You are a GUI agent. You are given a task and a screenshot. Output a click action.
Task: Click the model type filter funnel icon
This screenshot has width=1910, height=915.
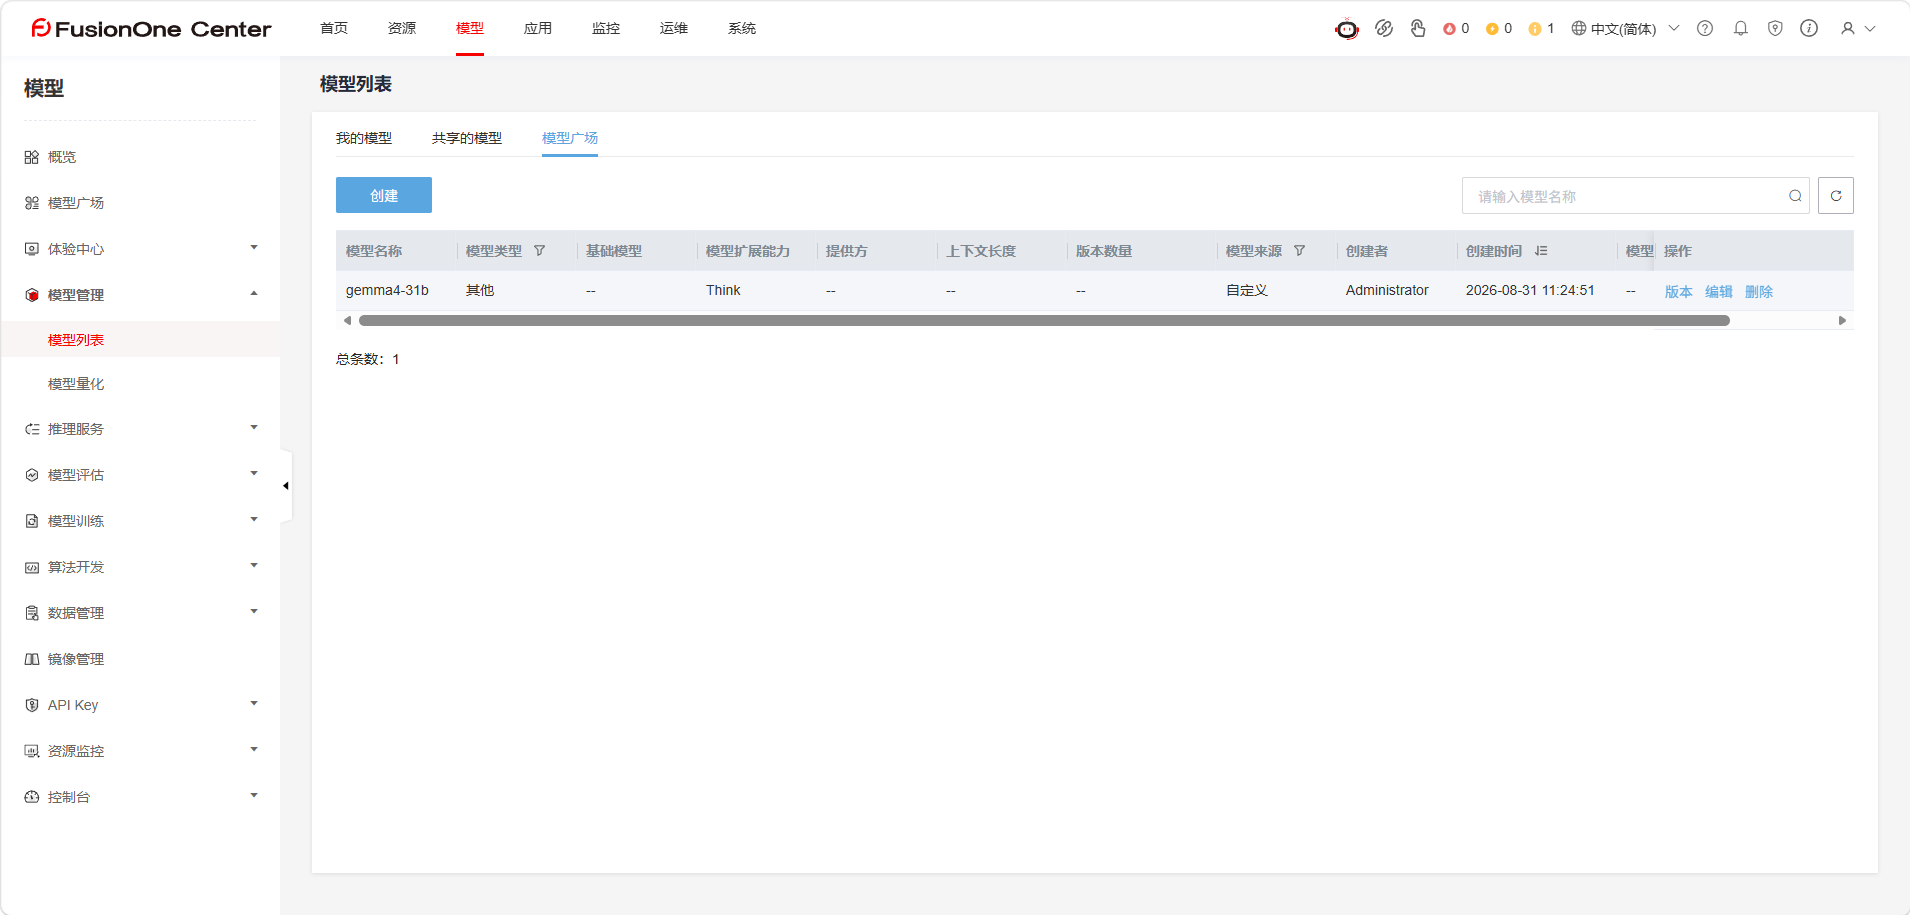click(x=539, y=251)
